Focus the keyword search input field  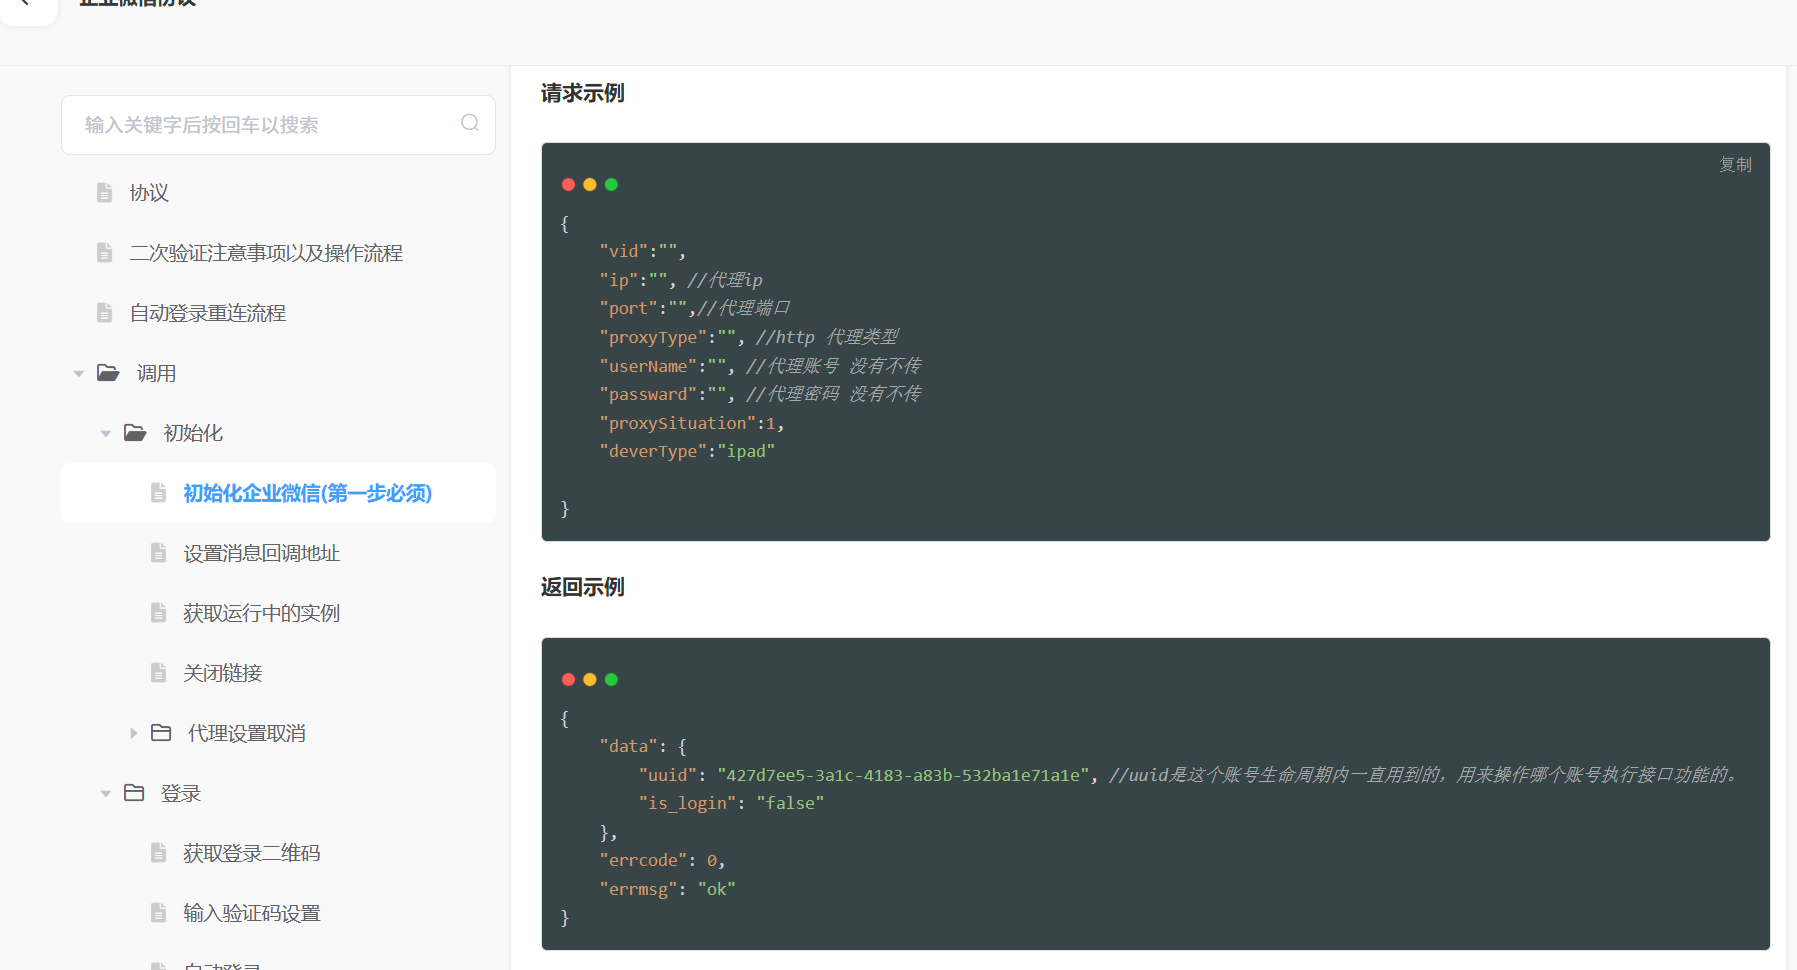(278, 125)
